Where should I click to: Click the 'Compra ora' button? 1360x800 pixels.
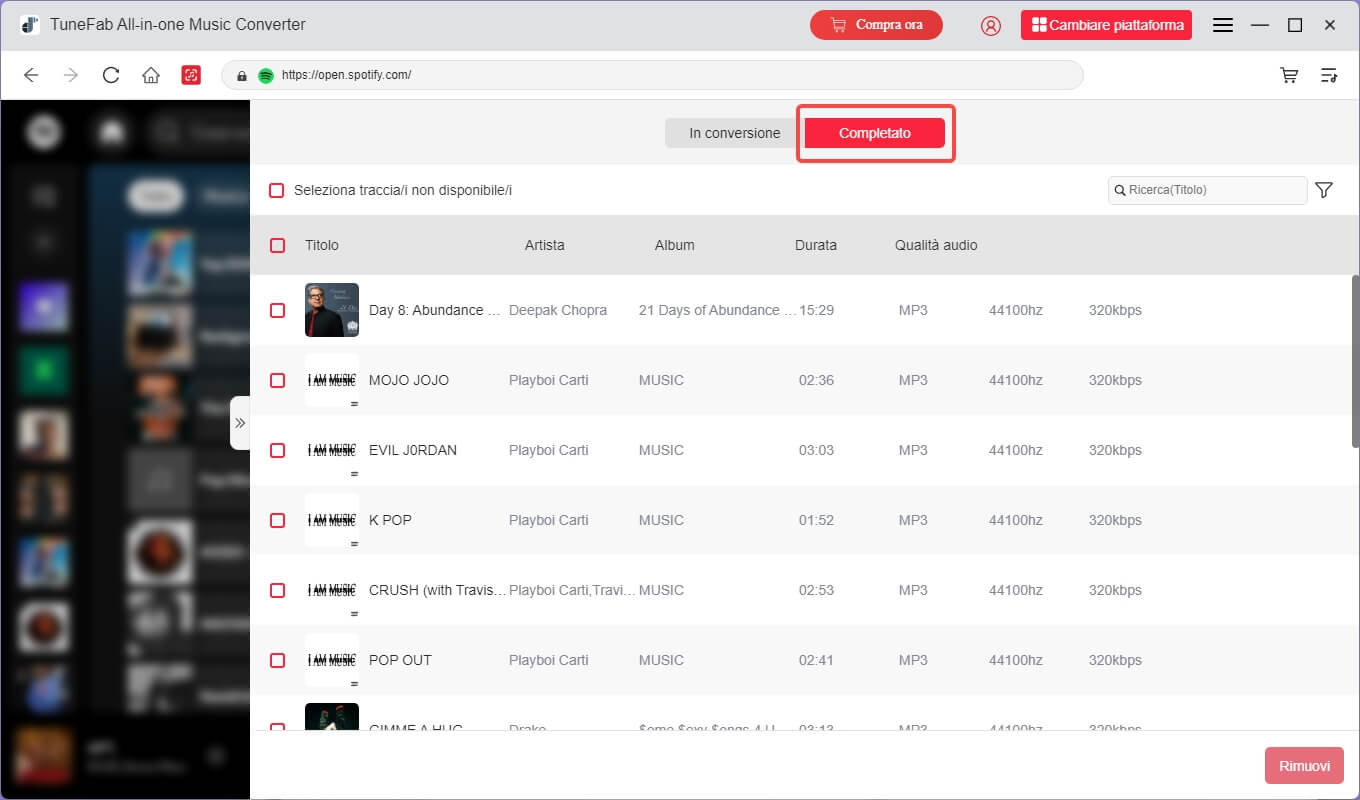[x=876, y=25]
